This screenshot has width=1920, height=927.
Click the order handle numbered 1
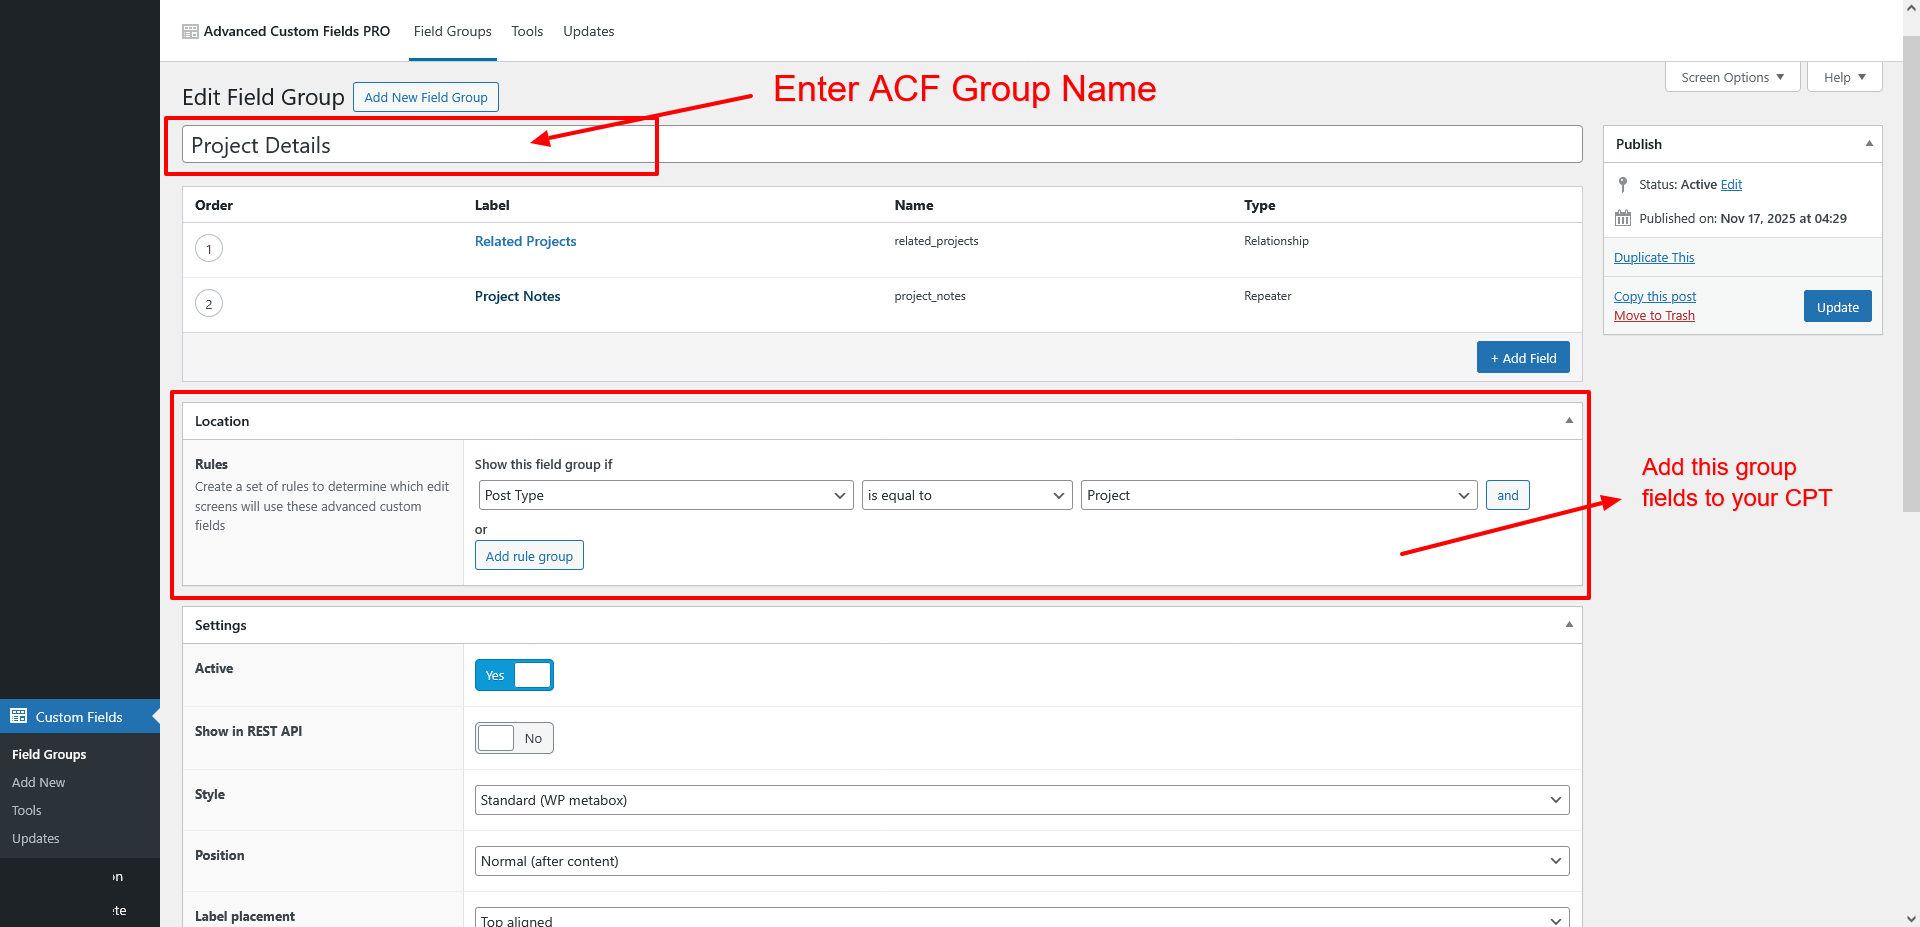pos(209,249)
